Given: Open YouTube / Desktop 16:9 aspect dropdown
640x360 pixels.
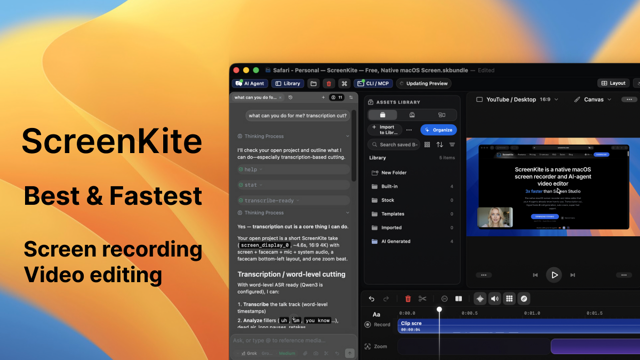Looking at the screenshot, I should coord(517,100).
